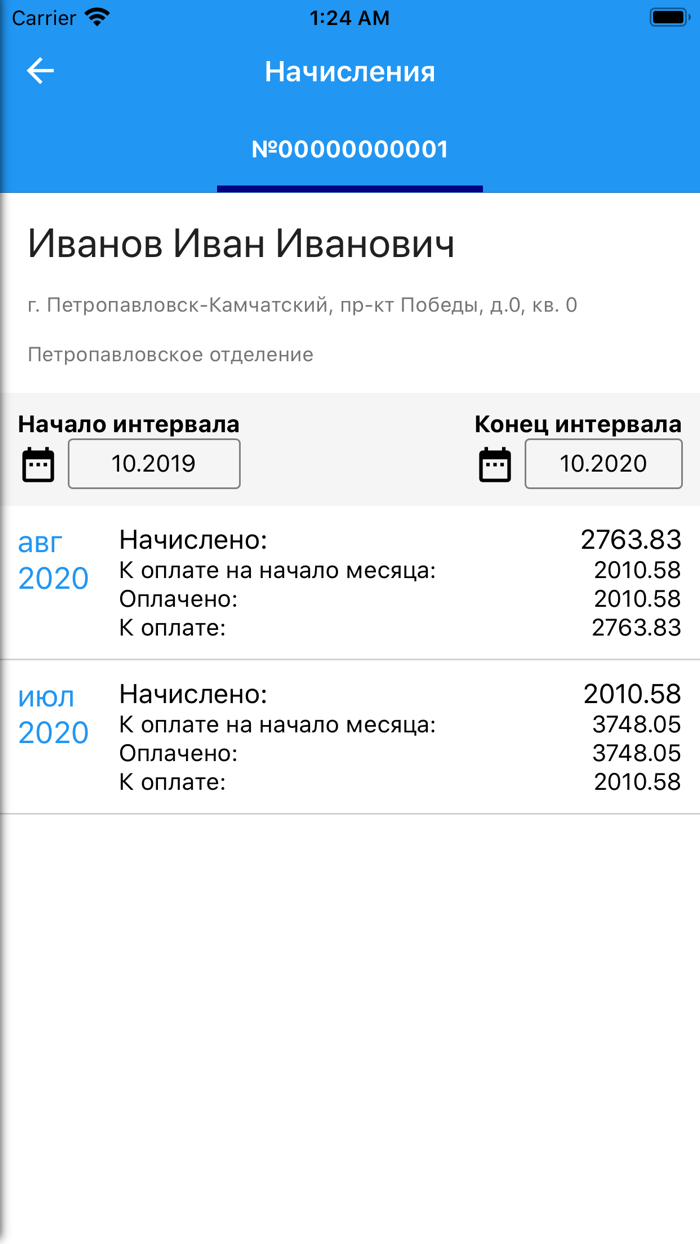Tap the Wi-Fi icon in status bar
The image size is (700, 1244).
coord(95,17)
